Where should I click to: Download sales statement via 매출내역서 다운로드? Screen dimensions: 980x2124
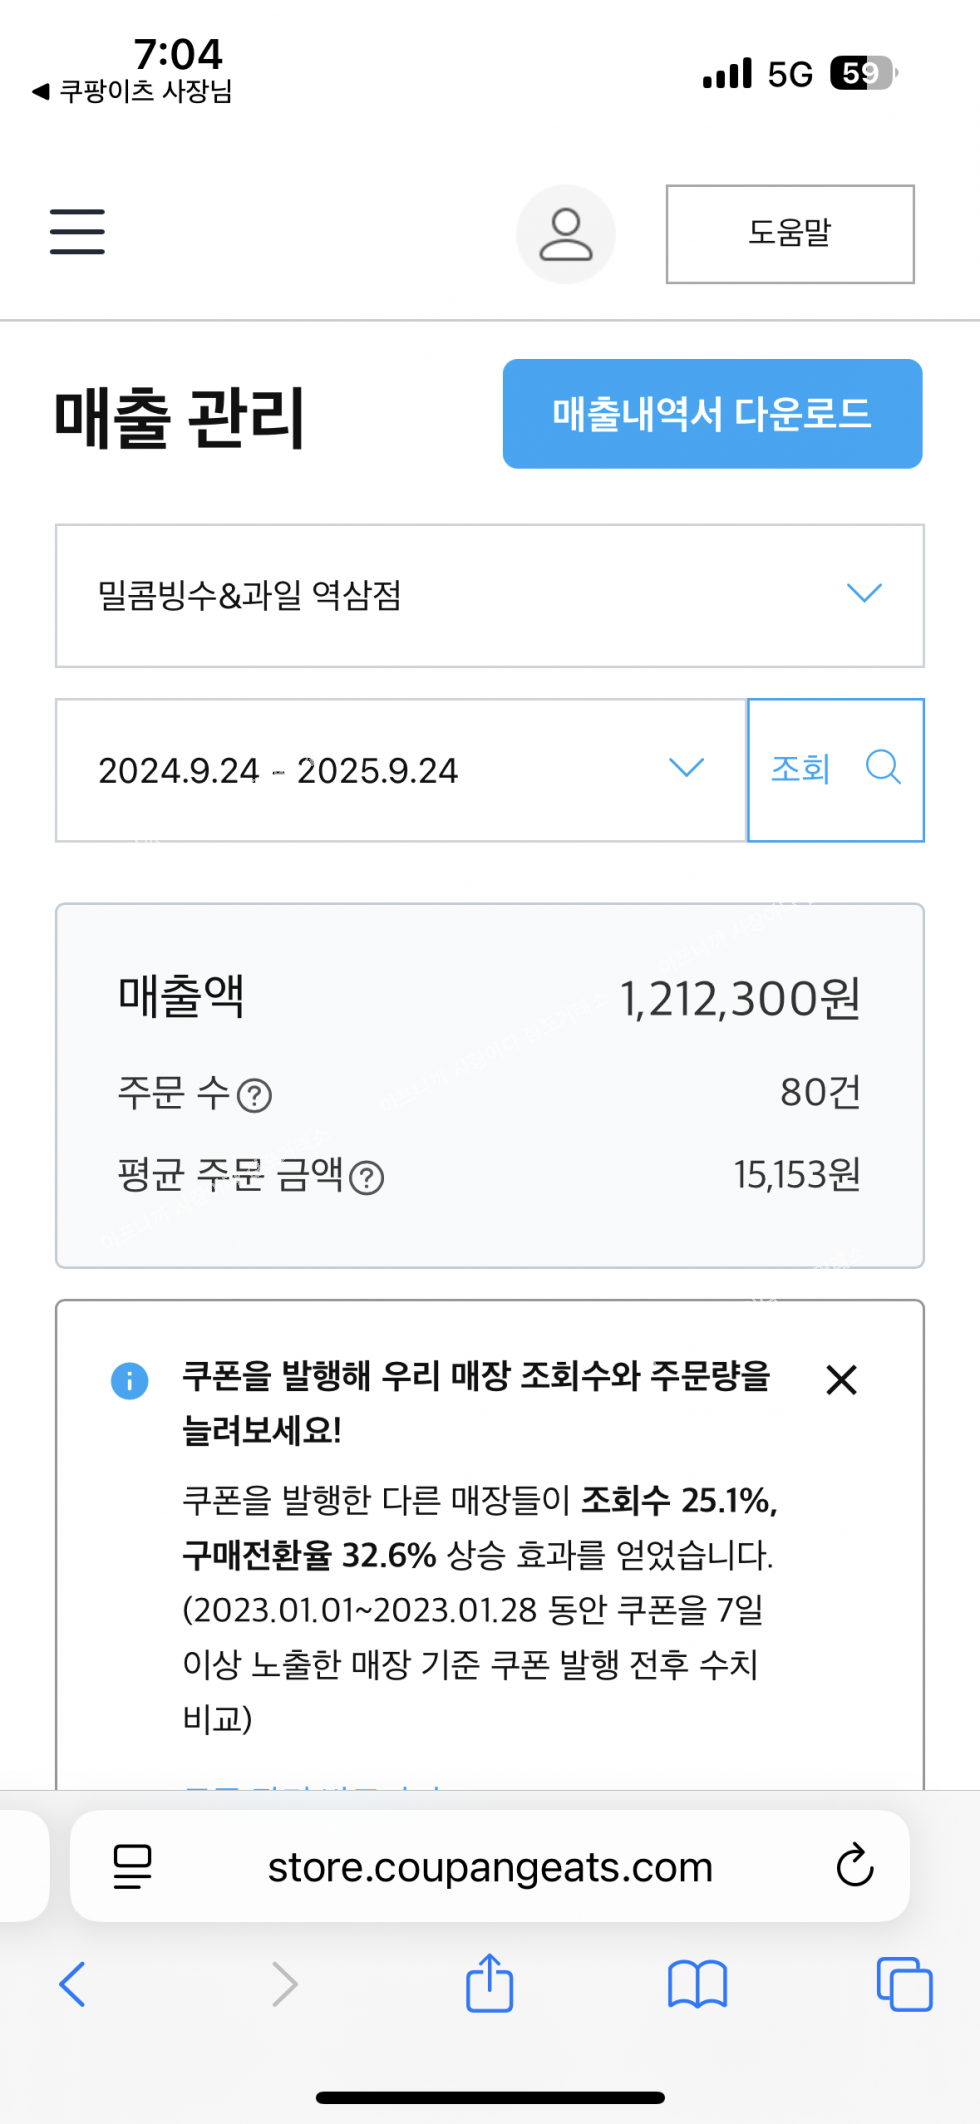click(x=712, y=414)
